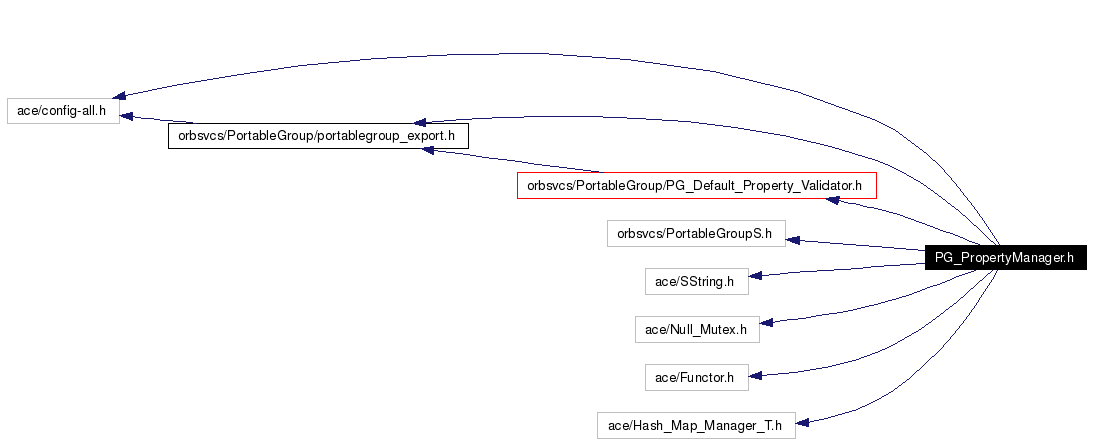Open the orbsvcs/PortableGroup/portablegroup_export.h node
1093x443 pixels.
[318, 136]
